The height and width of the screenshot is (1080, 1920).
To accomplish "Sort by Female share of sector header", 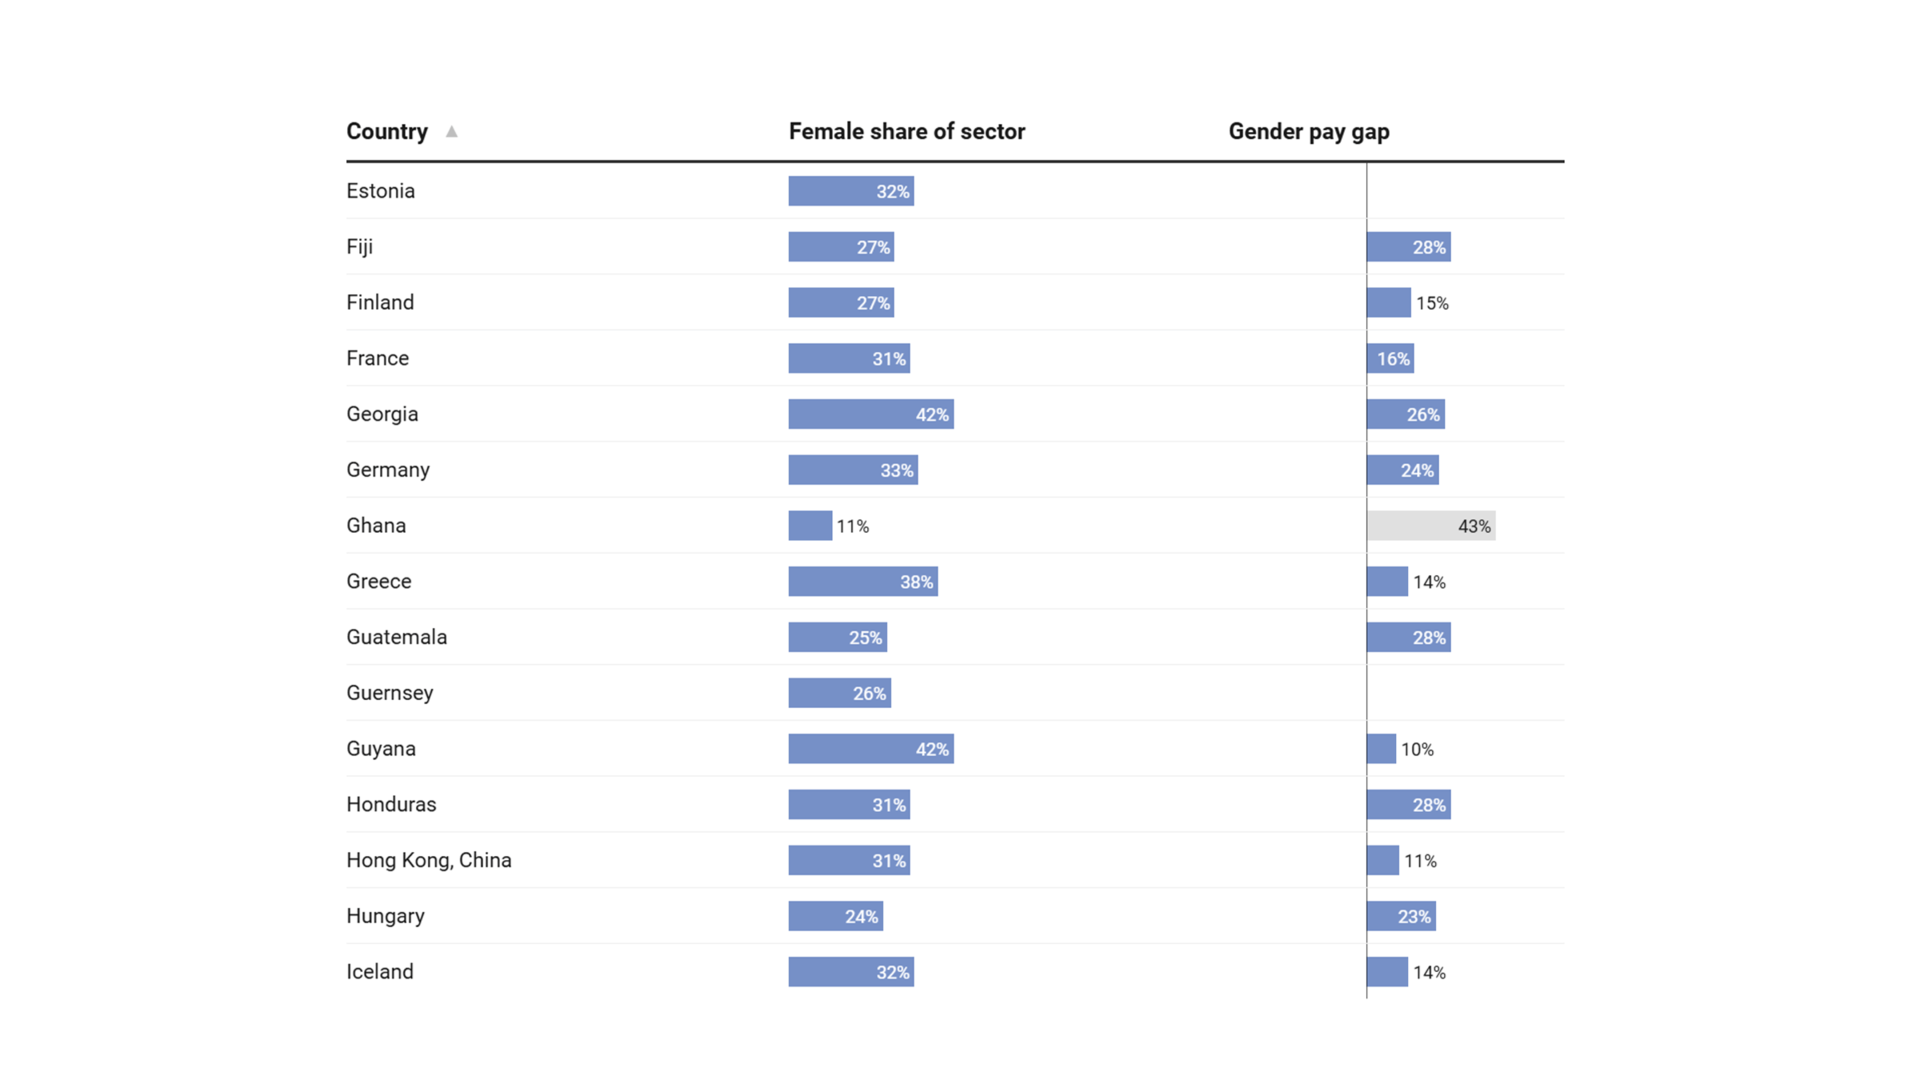I will pyautogui.click(x=907, y=132).
